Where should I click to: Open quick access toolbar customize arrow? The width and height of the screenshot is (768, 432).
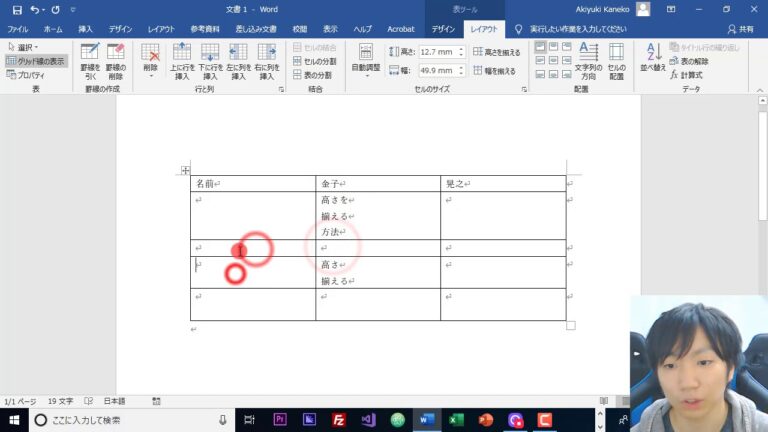click(x=72, y=10)
